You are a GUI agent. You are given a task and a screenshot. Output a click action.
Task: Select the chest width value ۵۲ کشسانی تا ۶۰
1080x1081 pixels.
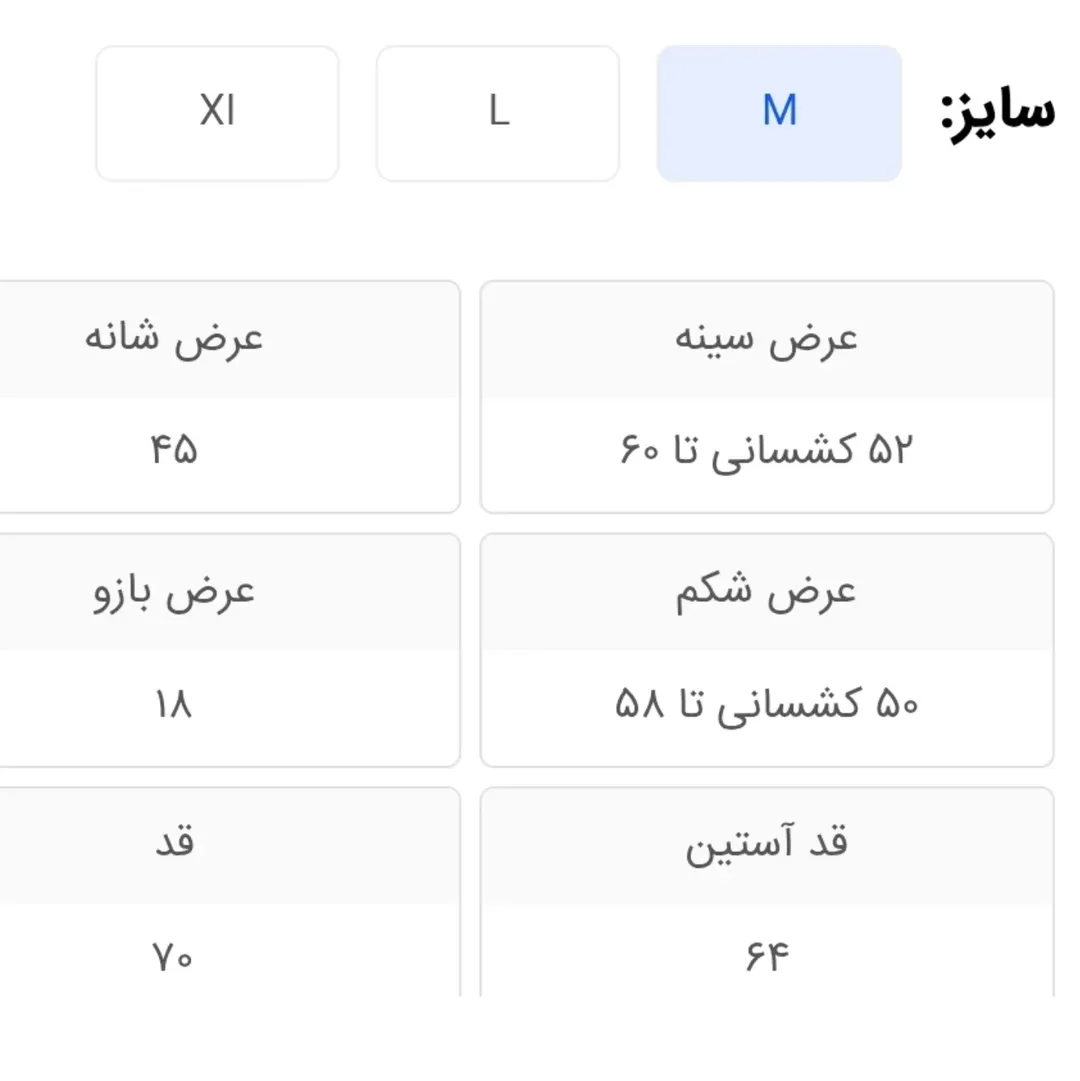[x=767, y=452]
